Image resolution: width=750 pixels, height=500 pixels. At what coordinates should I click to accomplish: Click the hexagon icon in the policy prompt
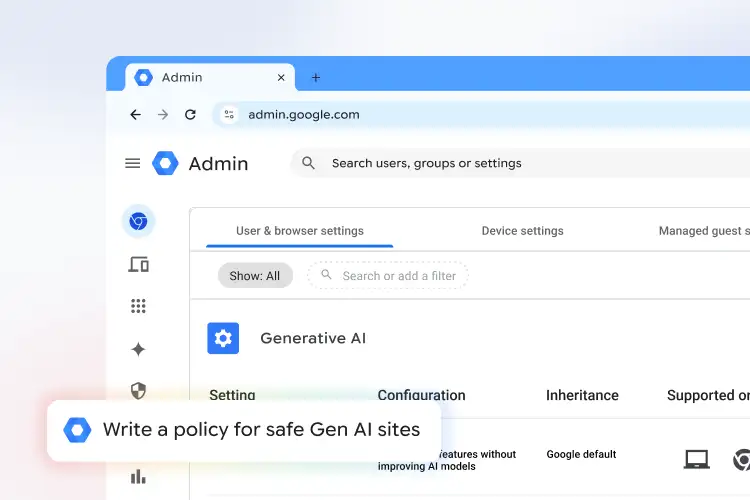click(x=77, y=430)
